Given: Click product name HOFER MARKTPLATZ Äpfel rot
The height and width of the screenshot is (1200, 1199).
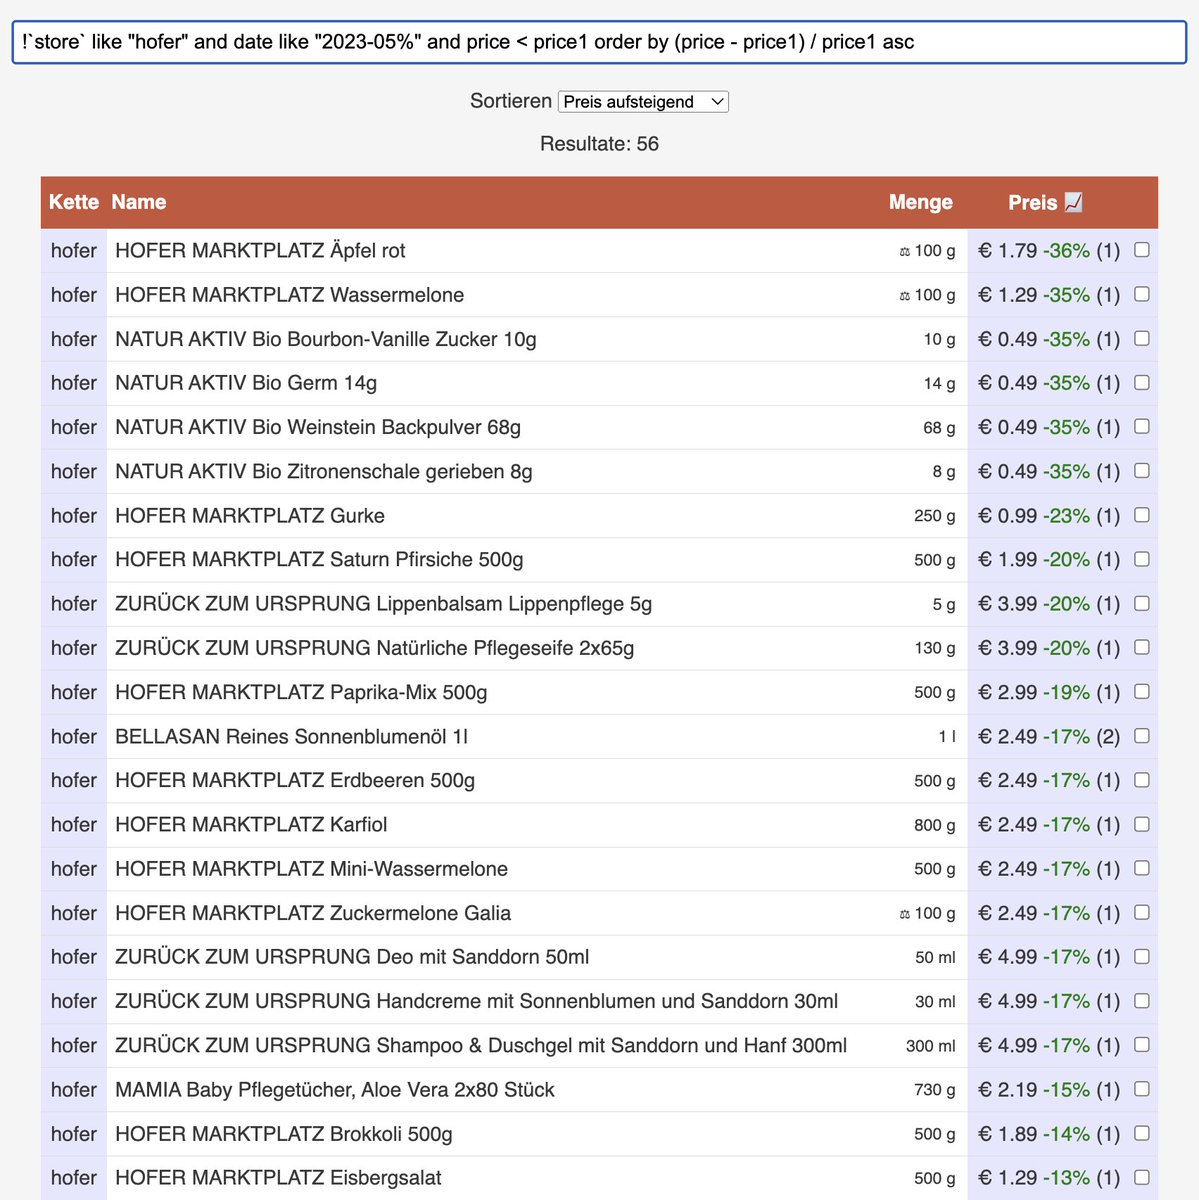Looking at the screenshot, I should tap(260, 251).
